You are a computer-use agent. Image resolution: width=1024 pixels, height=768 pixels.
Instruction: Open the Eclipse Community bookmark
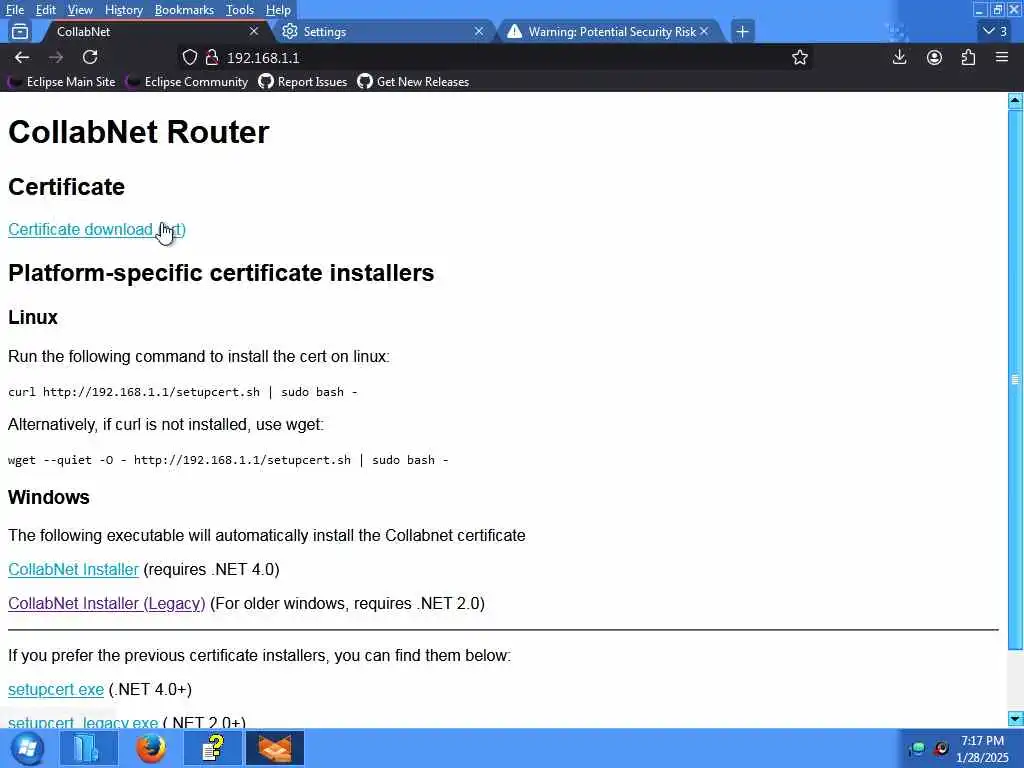tap(187, 82)
